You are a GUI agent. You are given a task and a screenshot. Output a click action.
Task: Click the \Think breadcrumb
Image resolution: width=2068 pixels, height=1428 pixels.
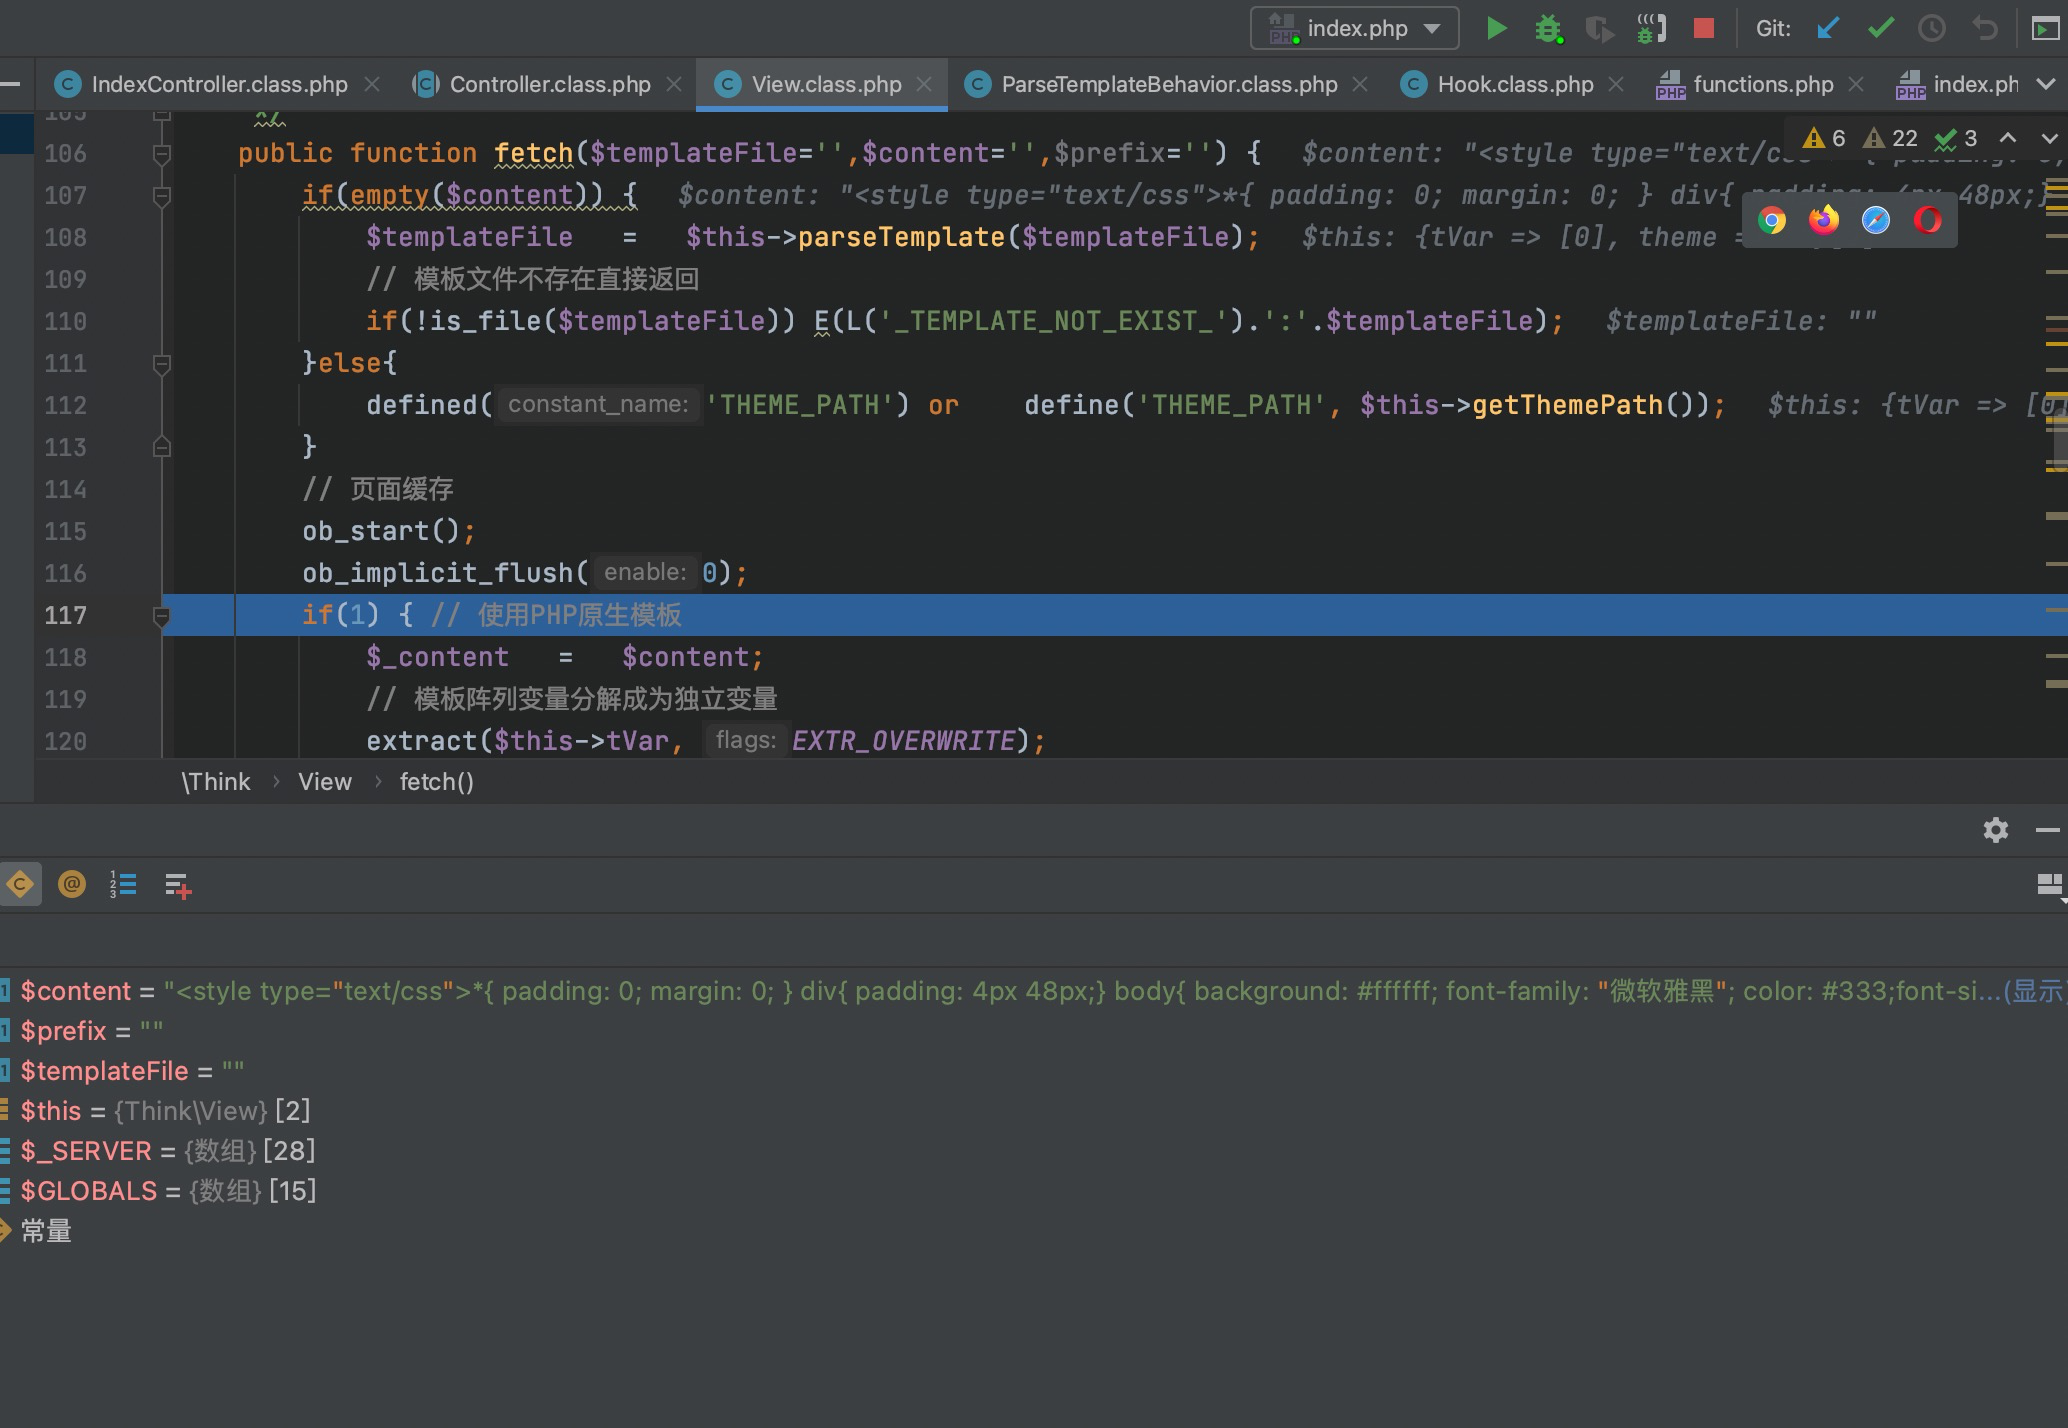(x=216, y=782)
